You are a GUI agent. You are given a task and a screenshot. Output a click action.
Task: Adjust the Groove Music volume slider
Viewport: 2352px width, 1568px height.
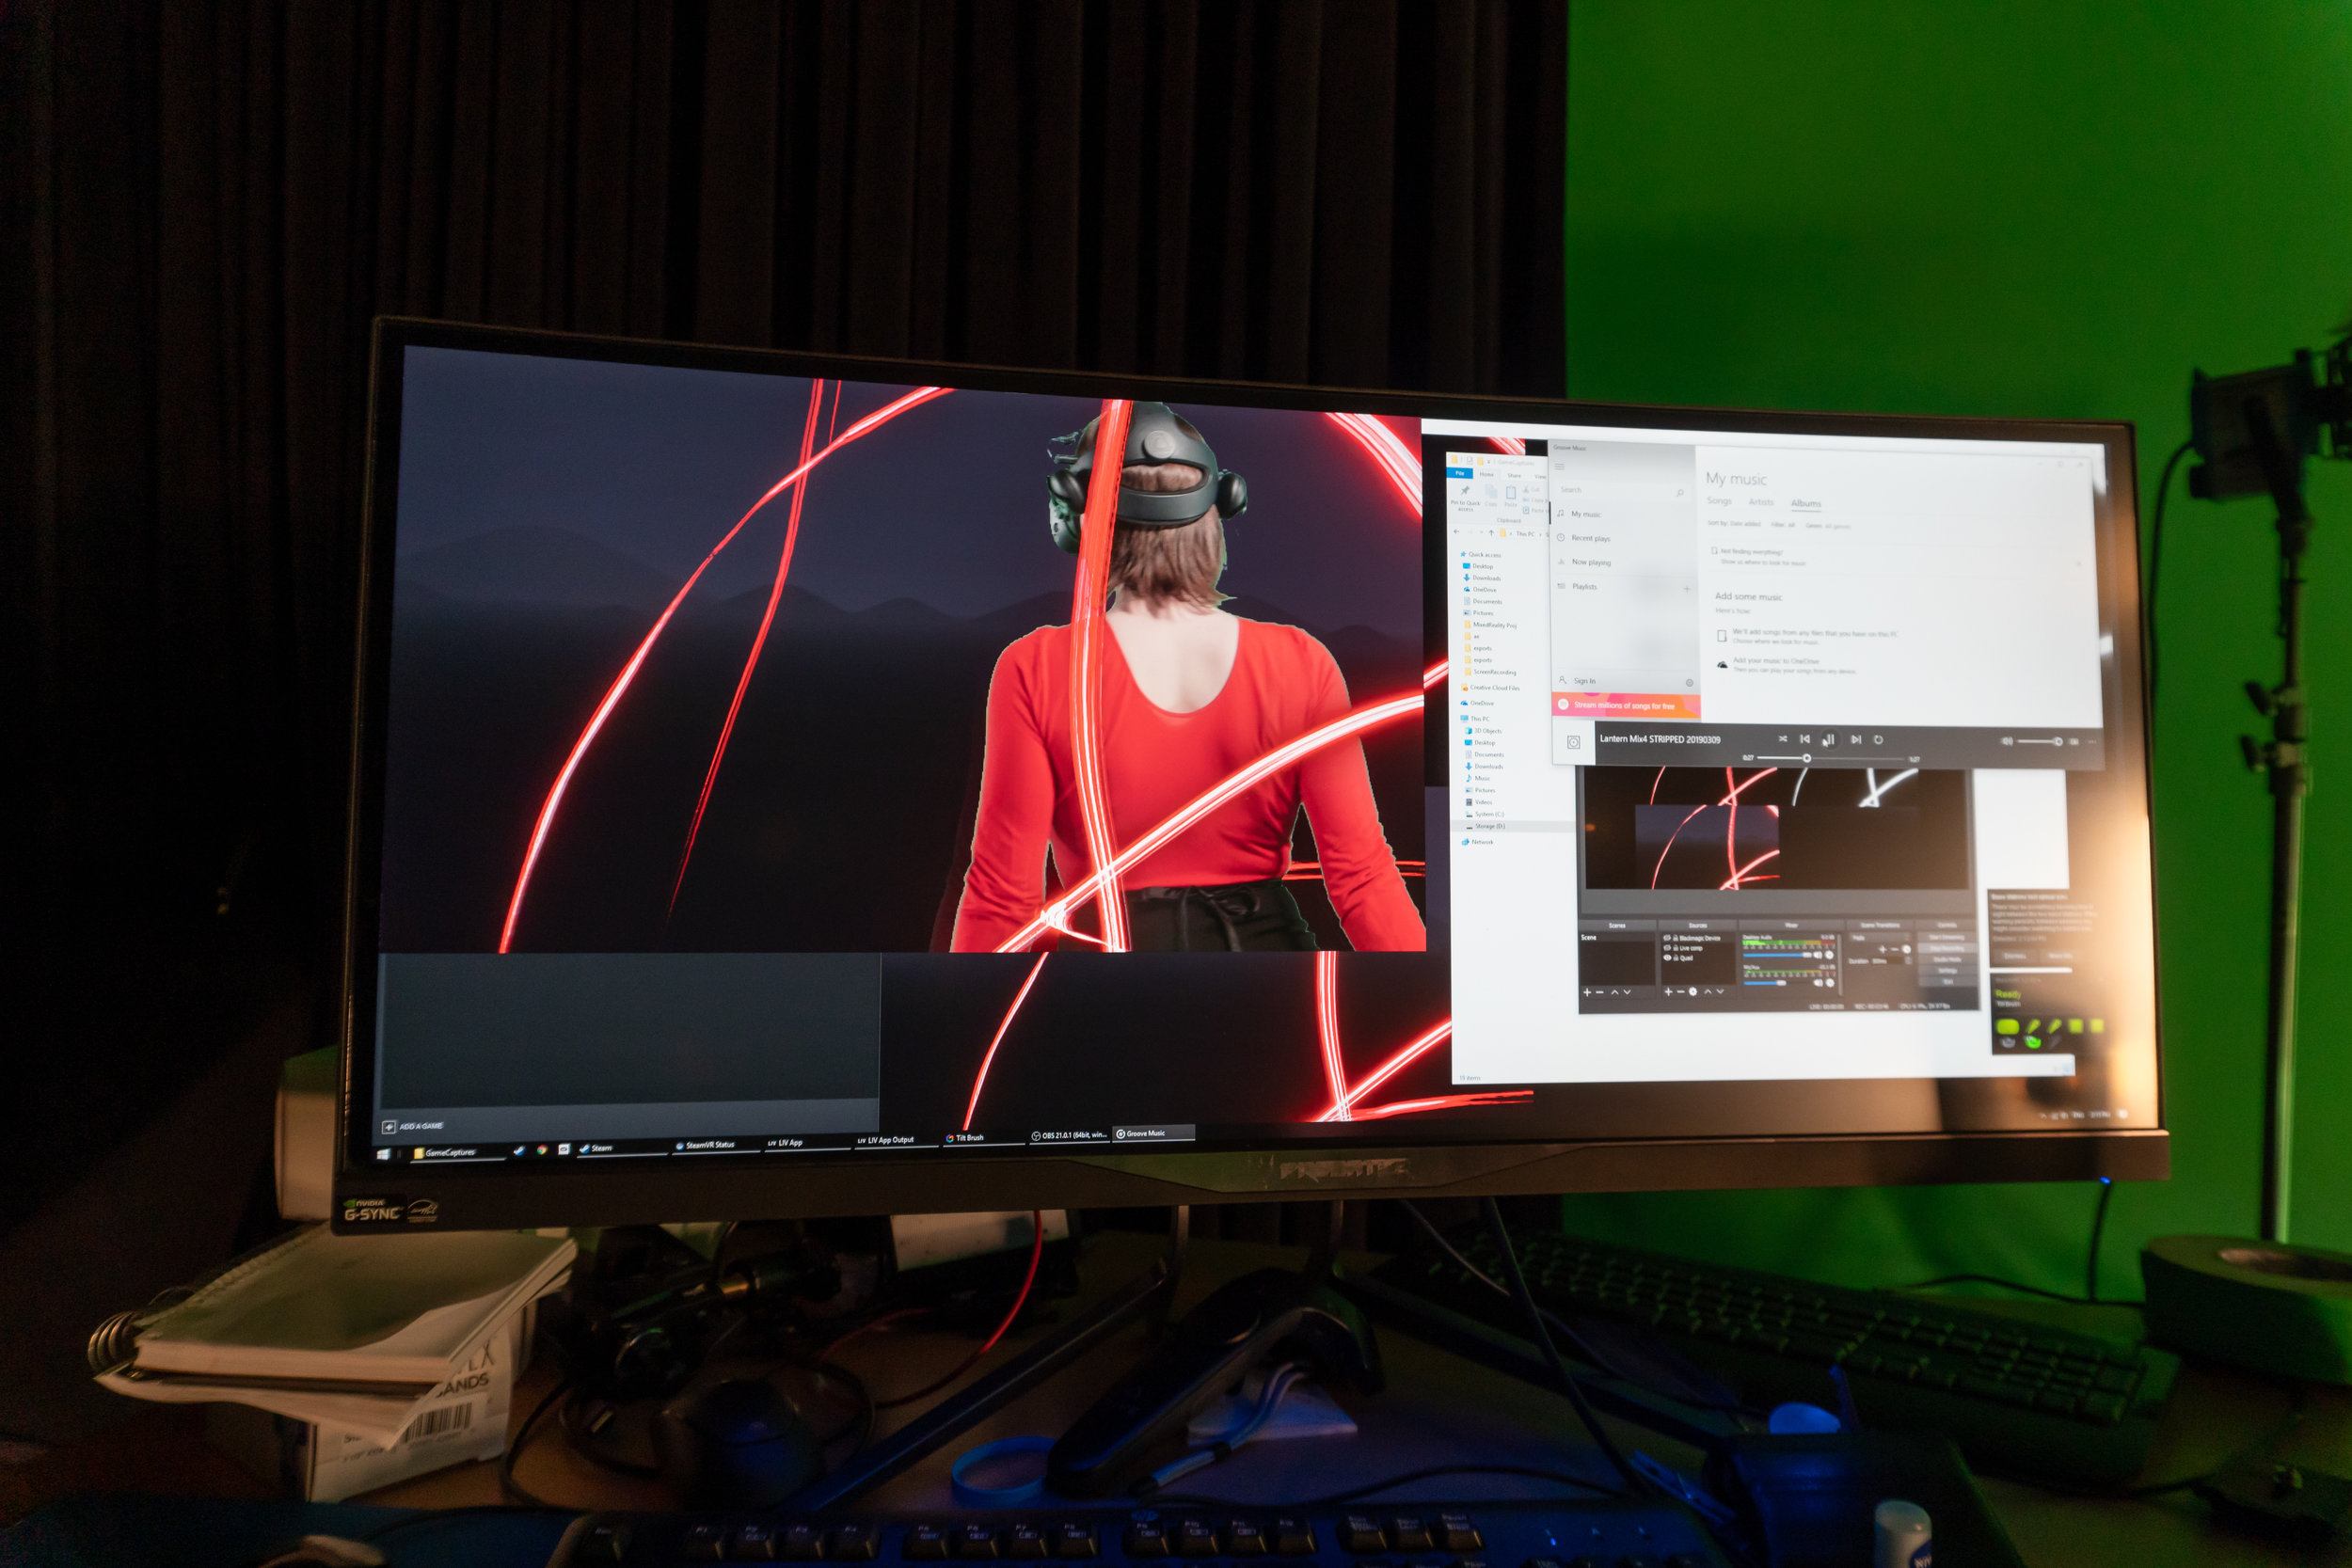click(x=2040, y=742)
